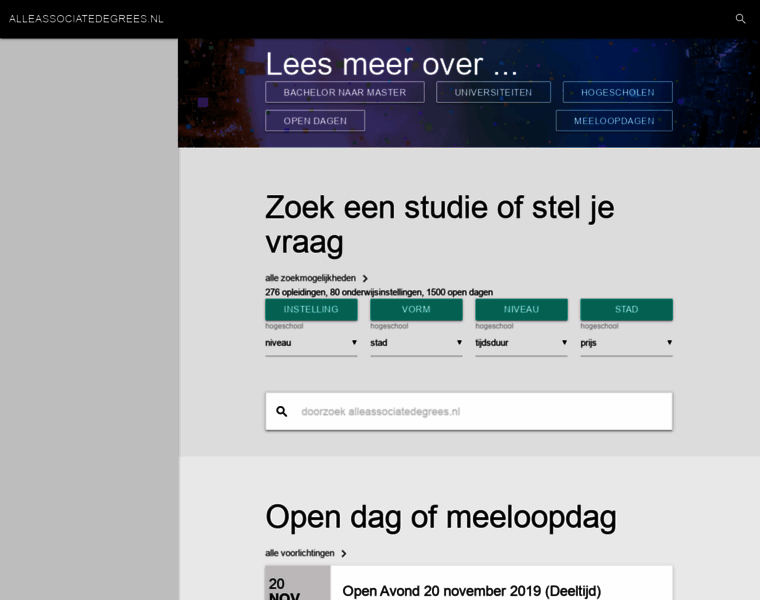Click the 20 NOV date tile
Viewport: 760px width, 600px height.
click(298, 583)
